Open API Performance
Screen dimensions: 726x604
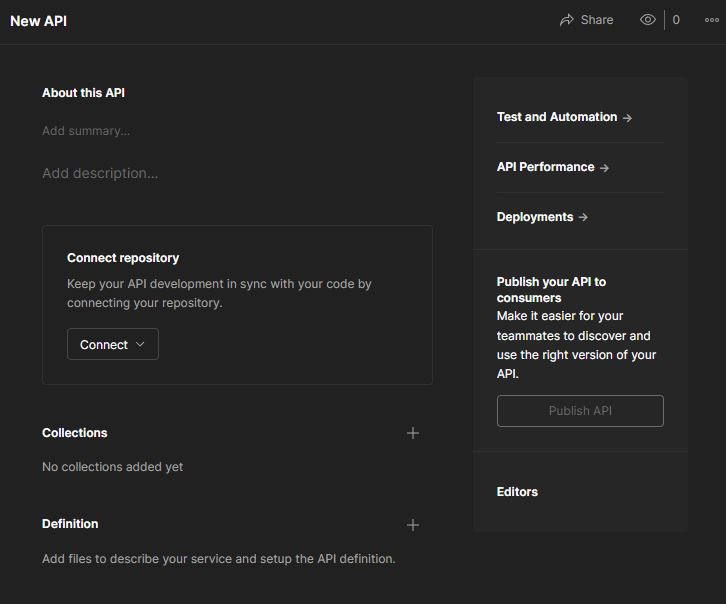(x=552, y=167)
